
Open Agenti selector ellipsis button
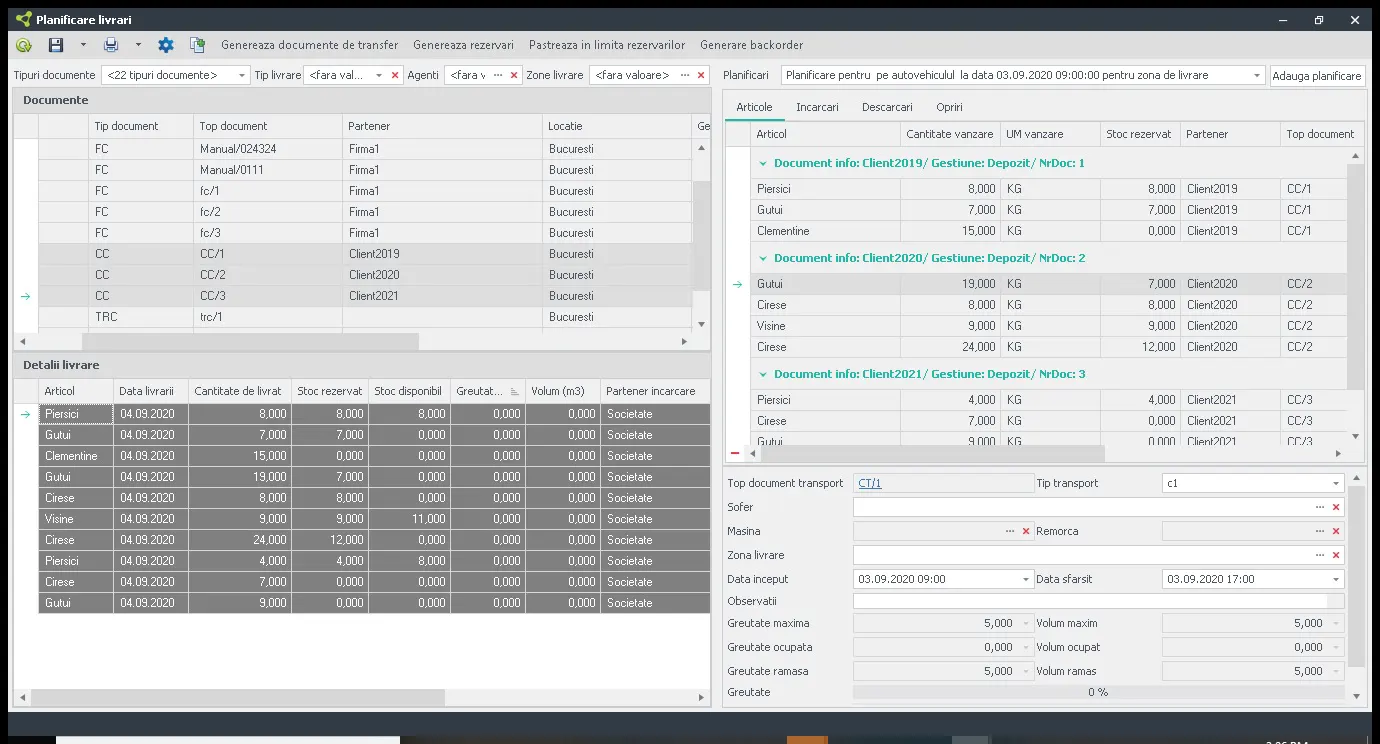click(498, 75)
